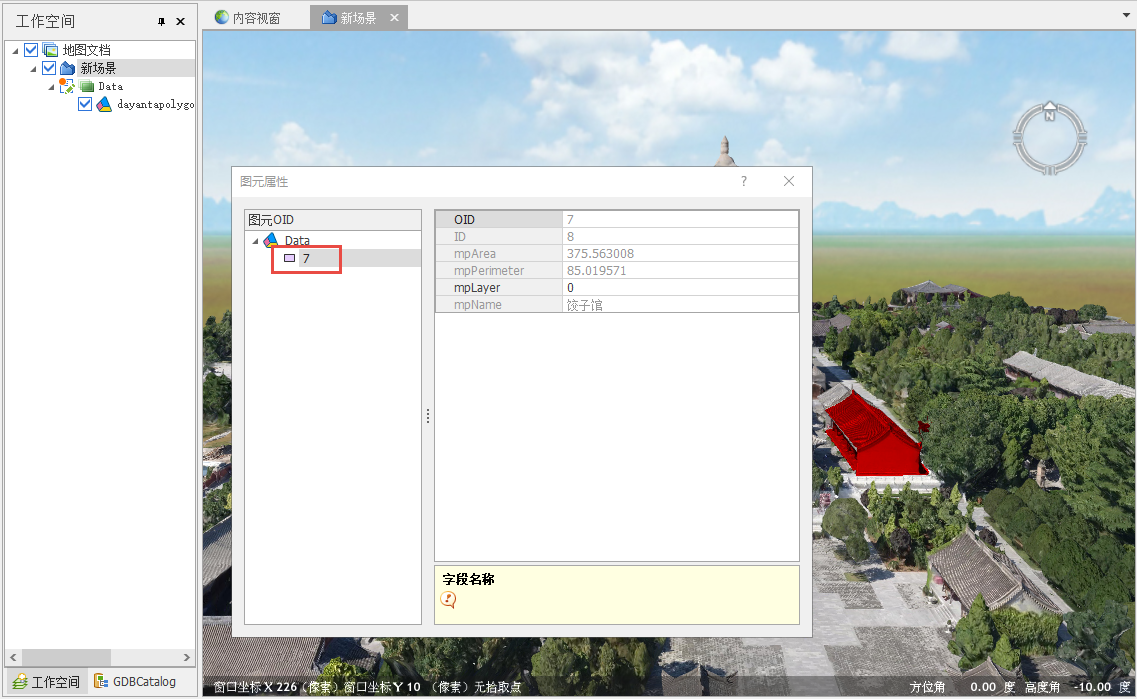The height and width of the screenshot is (699, 1137).
Task: Toggle the 新场景 visibility checkbox
Action: click(49, 68)
